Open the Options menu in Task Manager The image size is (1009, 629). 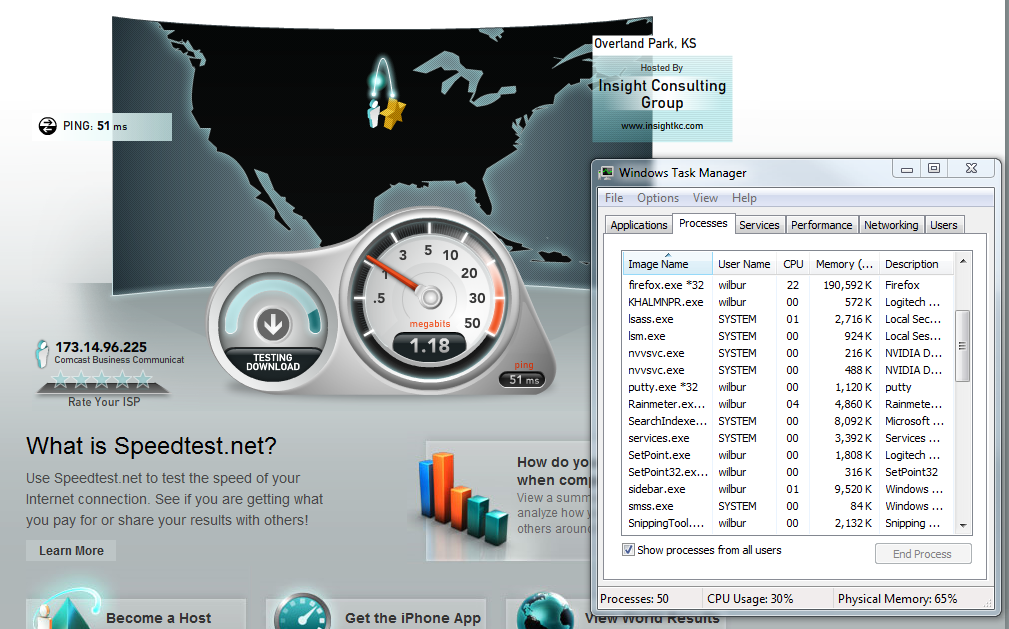pos(658,198)
